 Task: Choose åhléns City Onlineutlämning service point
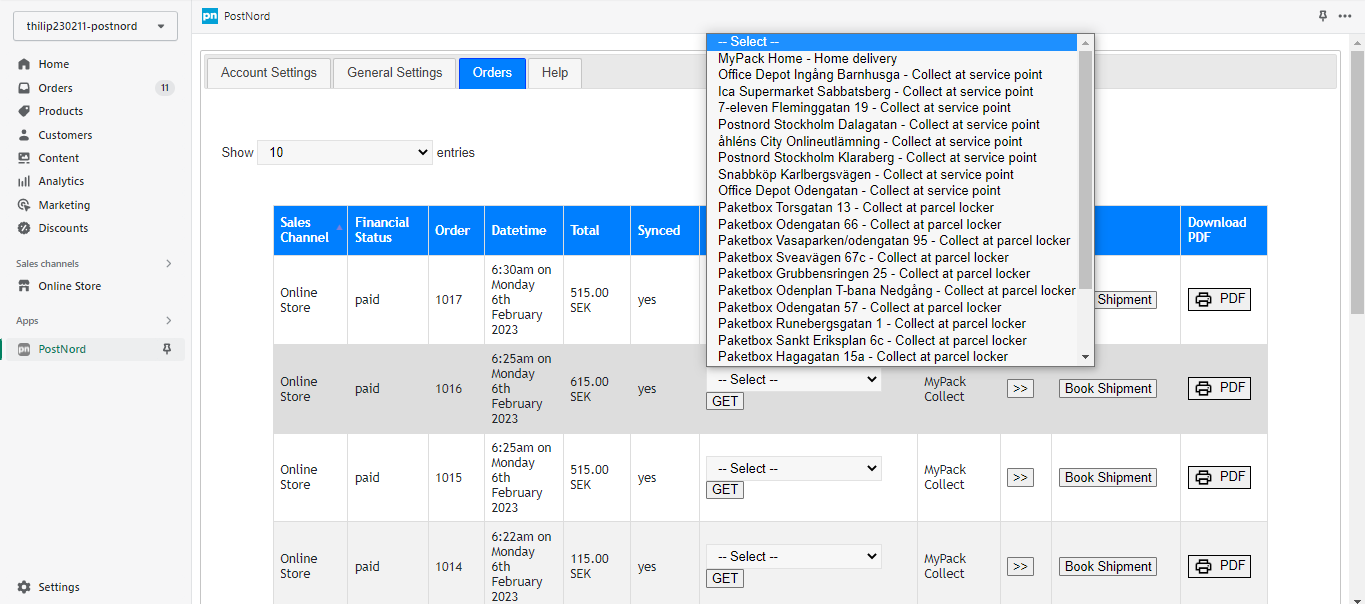[892, 142]
